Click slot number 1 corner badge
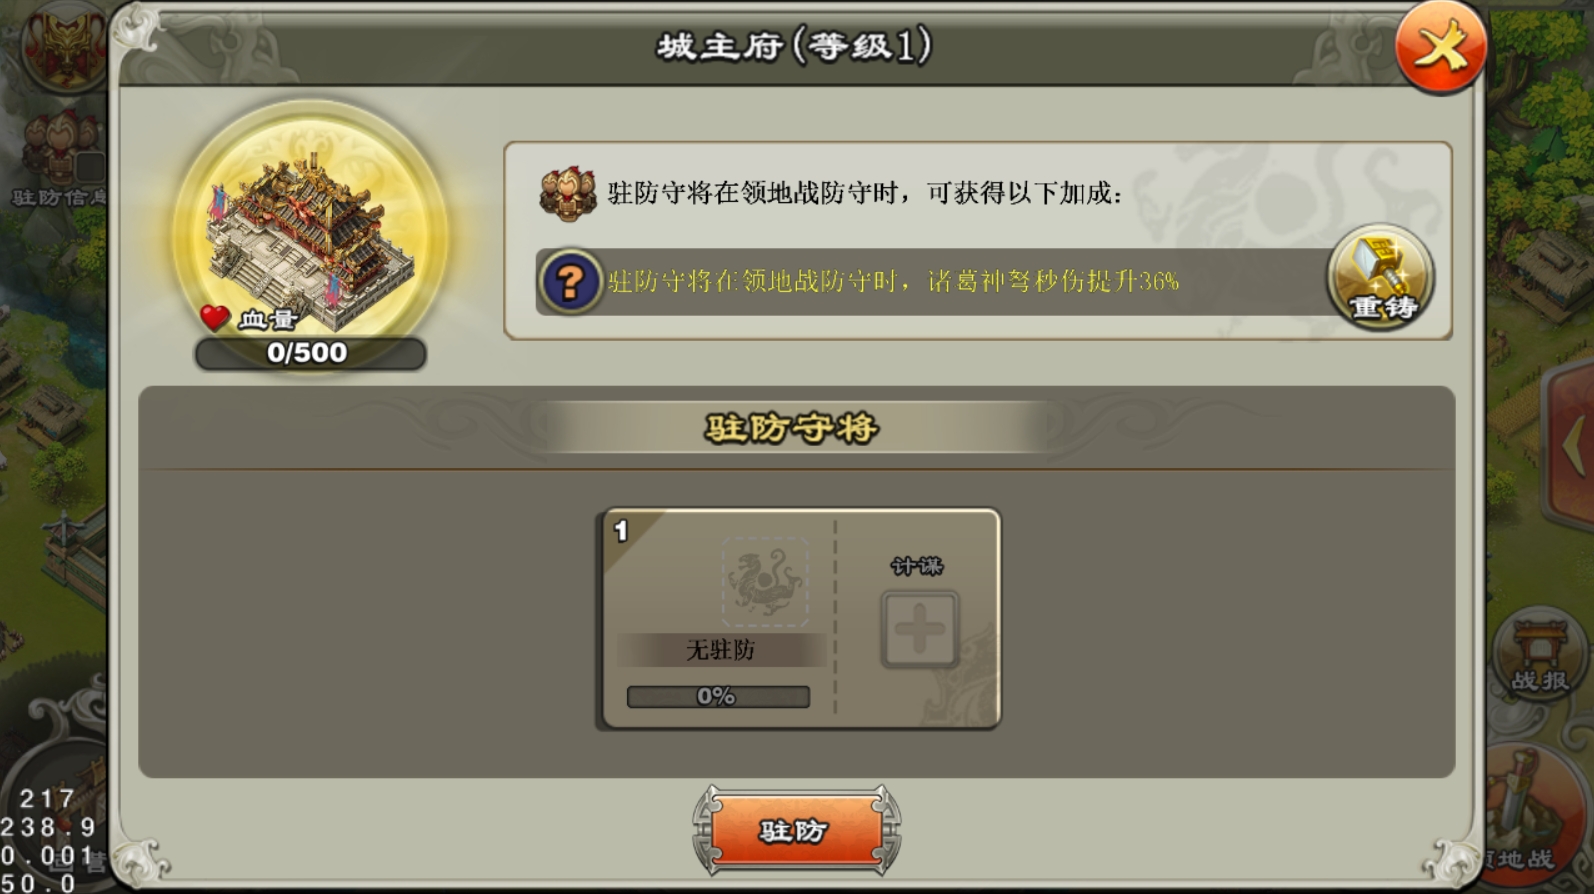Image resolution: width=1594 pixels, height=894 pixels. point(621,530)
